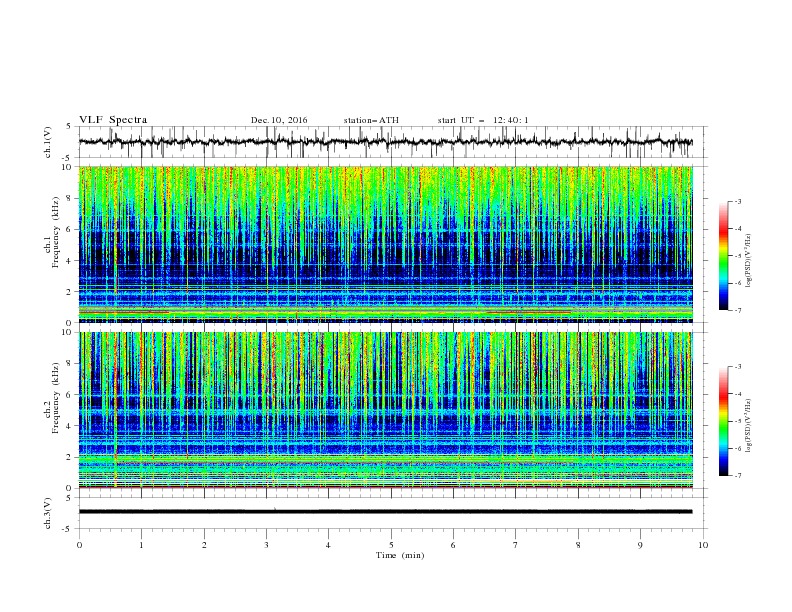Click the ch.3 voltage waveform band
This screenshot has width=792, height=612.
tap(385, 512)
